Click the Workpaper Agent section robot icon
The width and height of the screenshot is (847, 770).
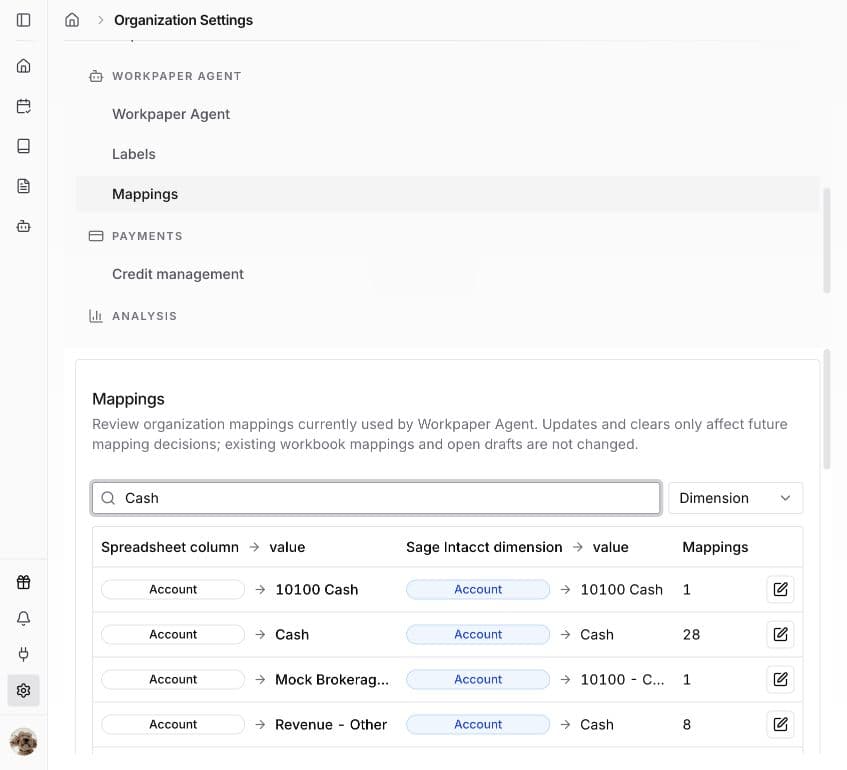(96, 76)
